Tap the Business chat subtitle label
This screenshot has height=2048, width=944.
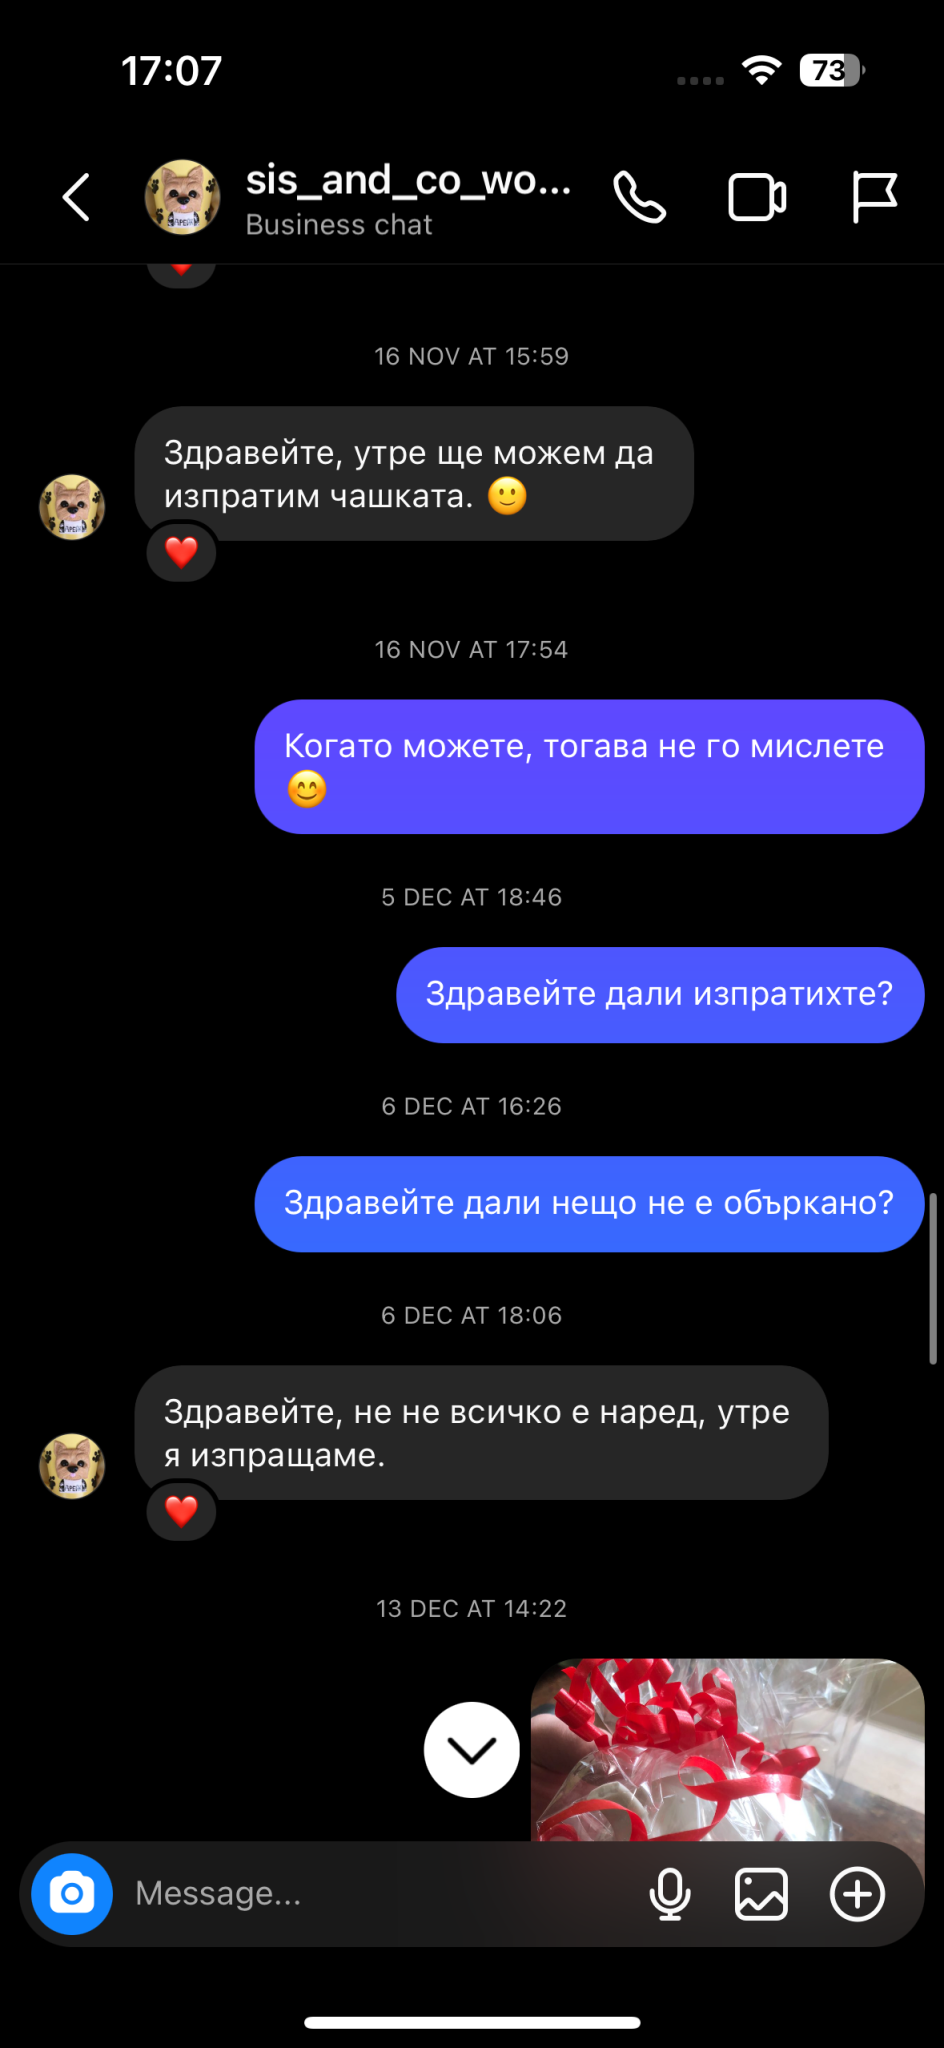(x=339, y=225)
